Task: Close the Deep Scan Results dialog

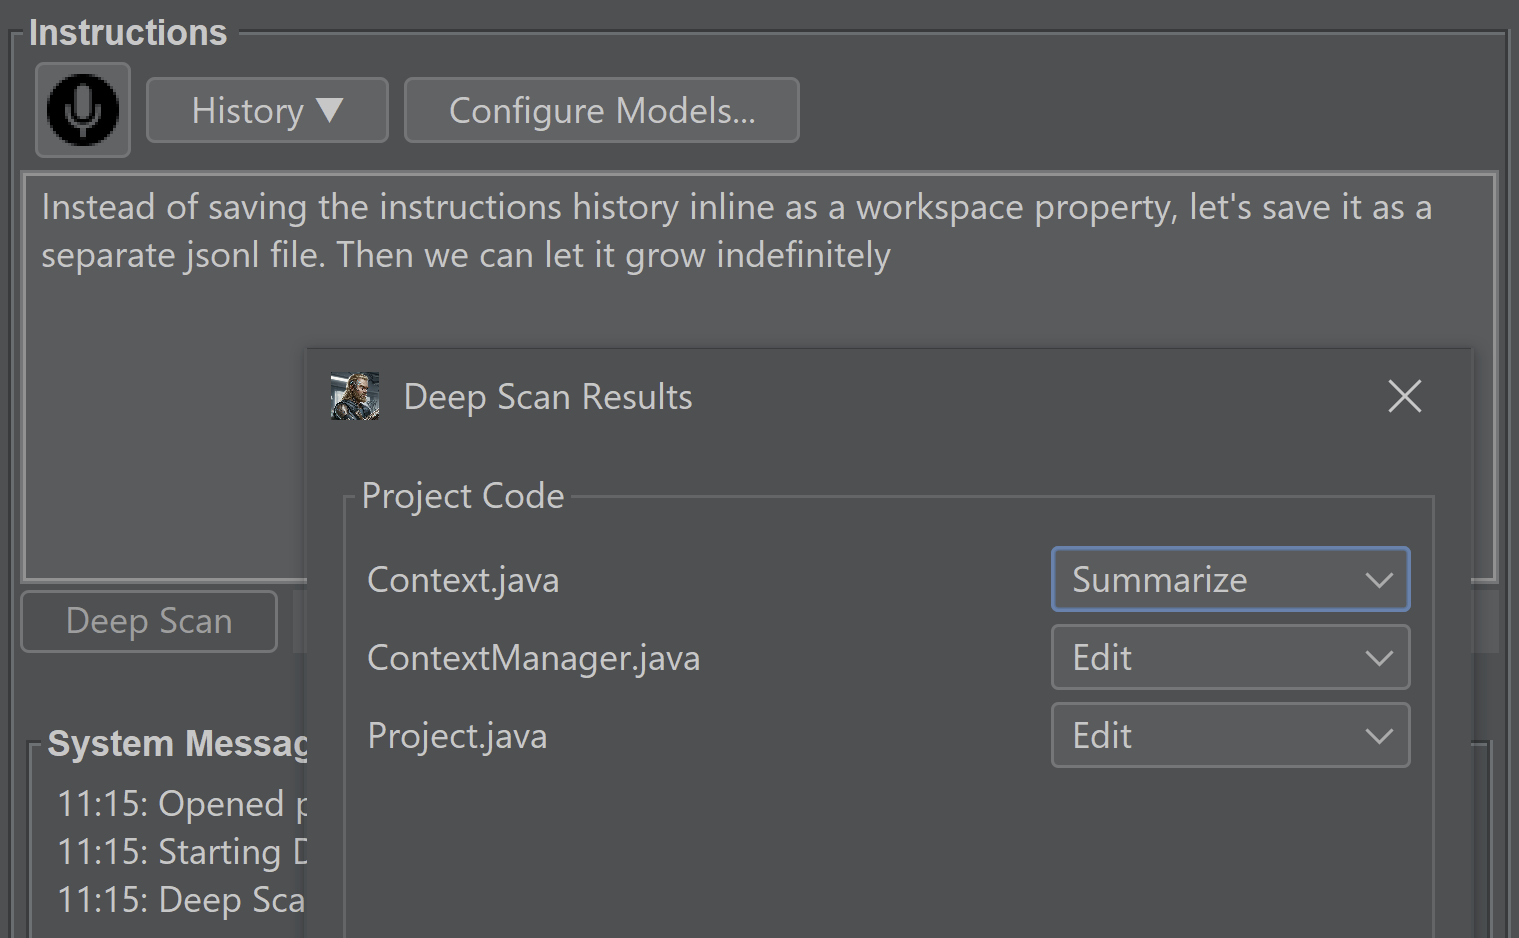Action: point(1404,397)
